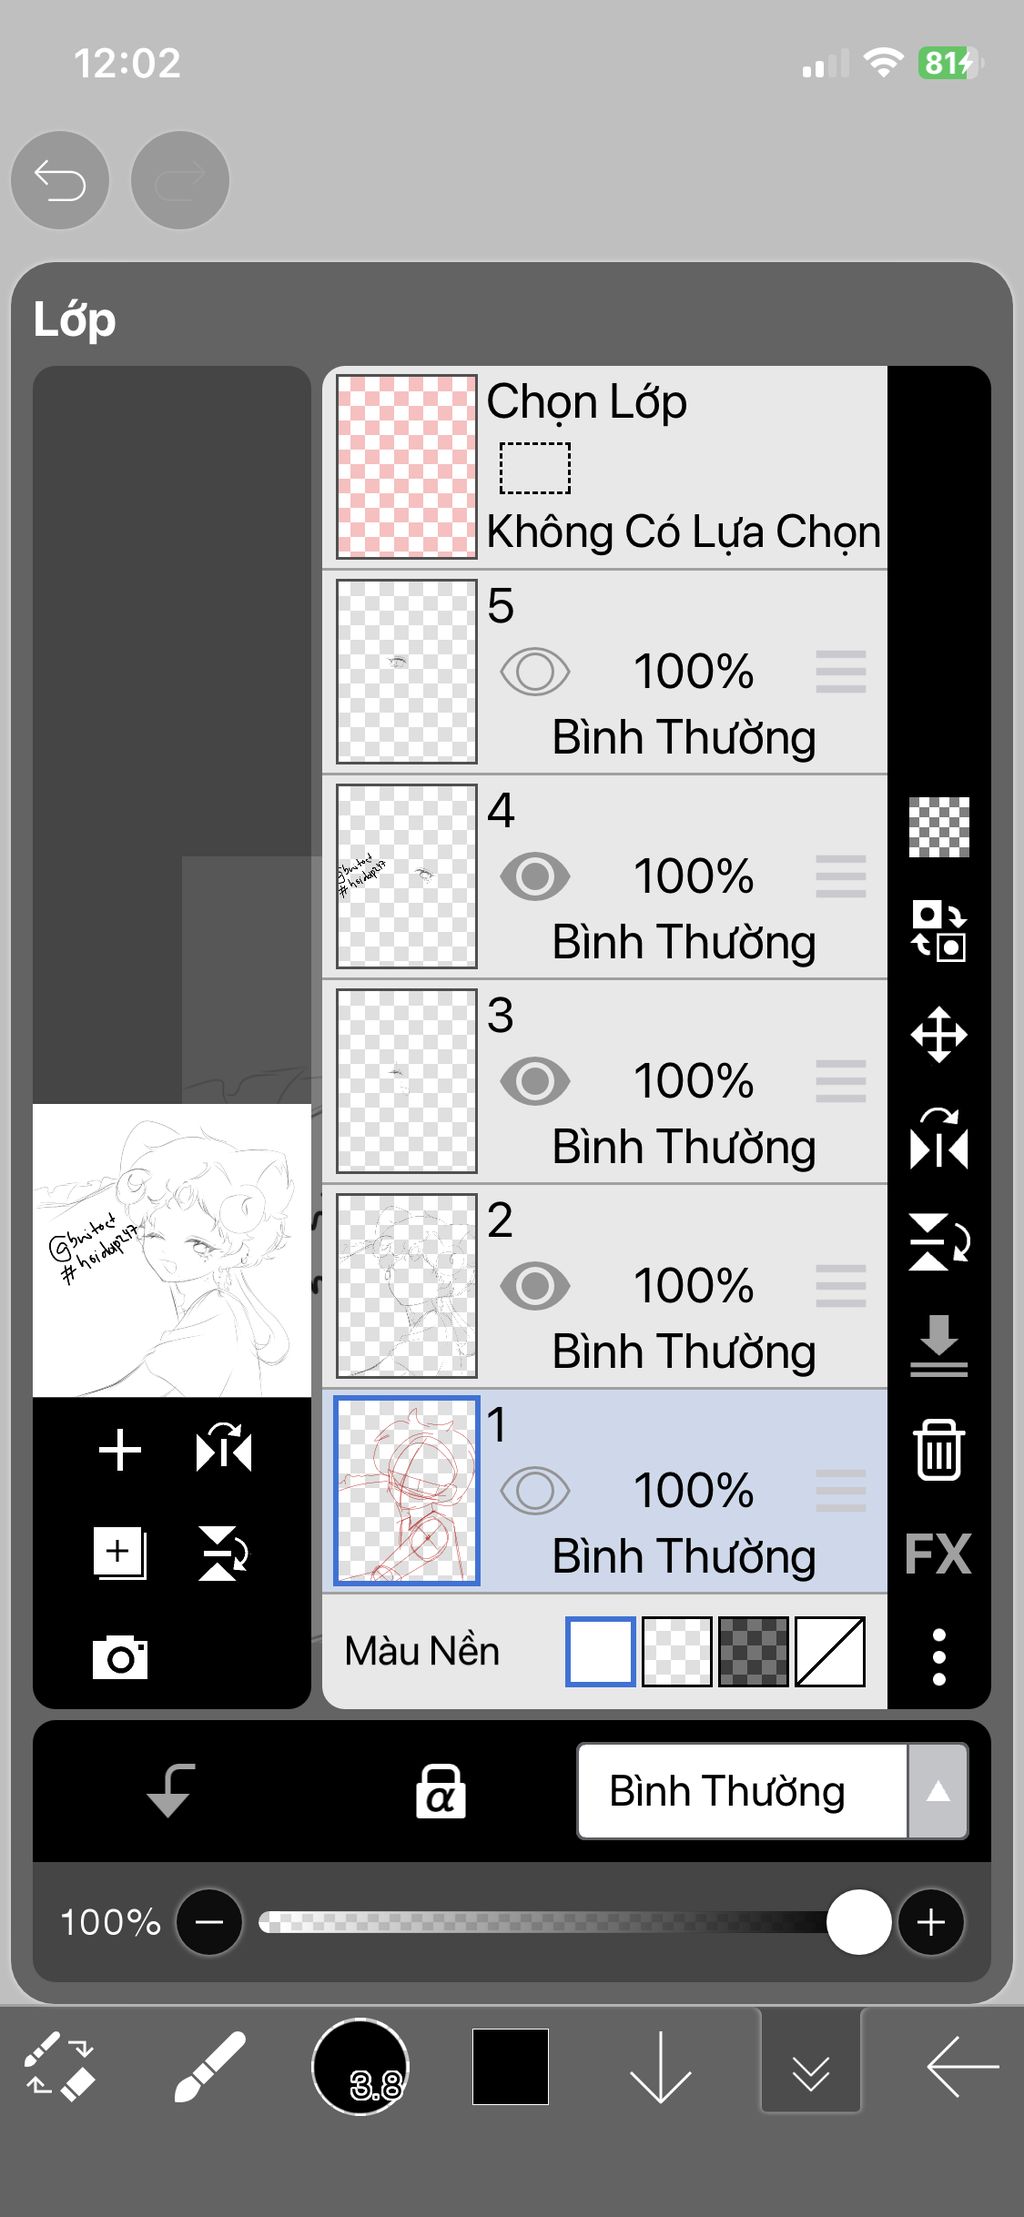Decrease opacity with the minus button
The image size is (1024, 2217).
tap(209, 1921)
